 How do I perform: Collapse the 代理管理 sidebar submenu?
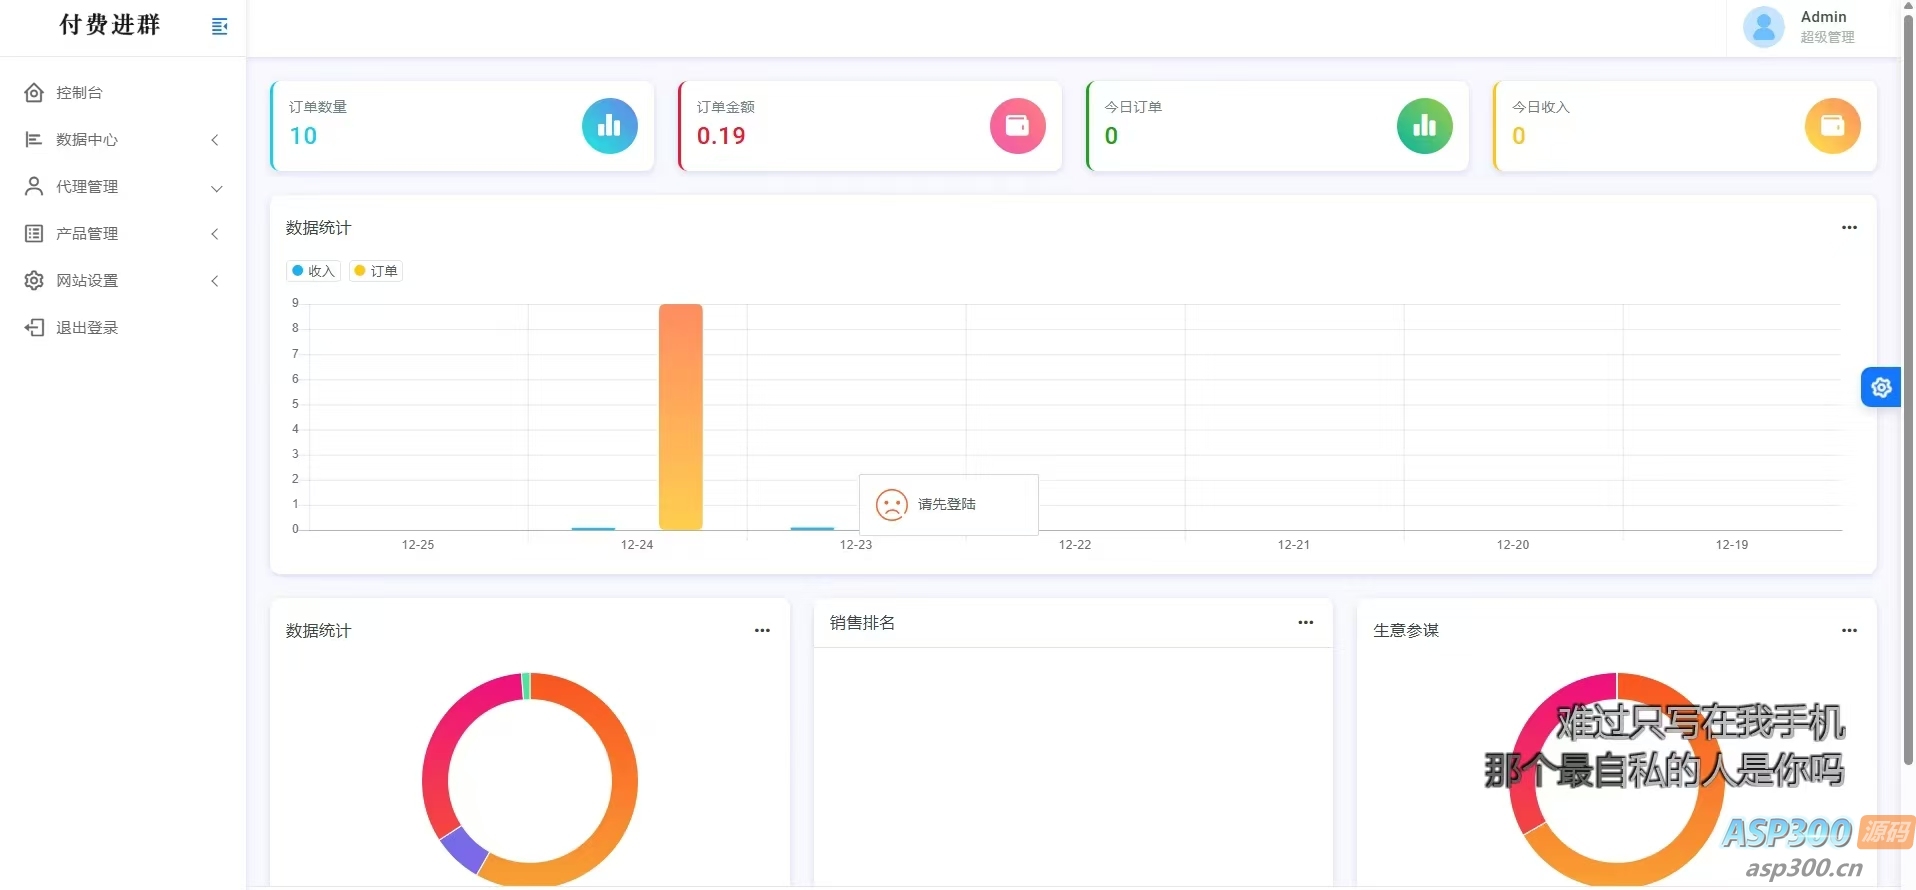pos(122,187)
